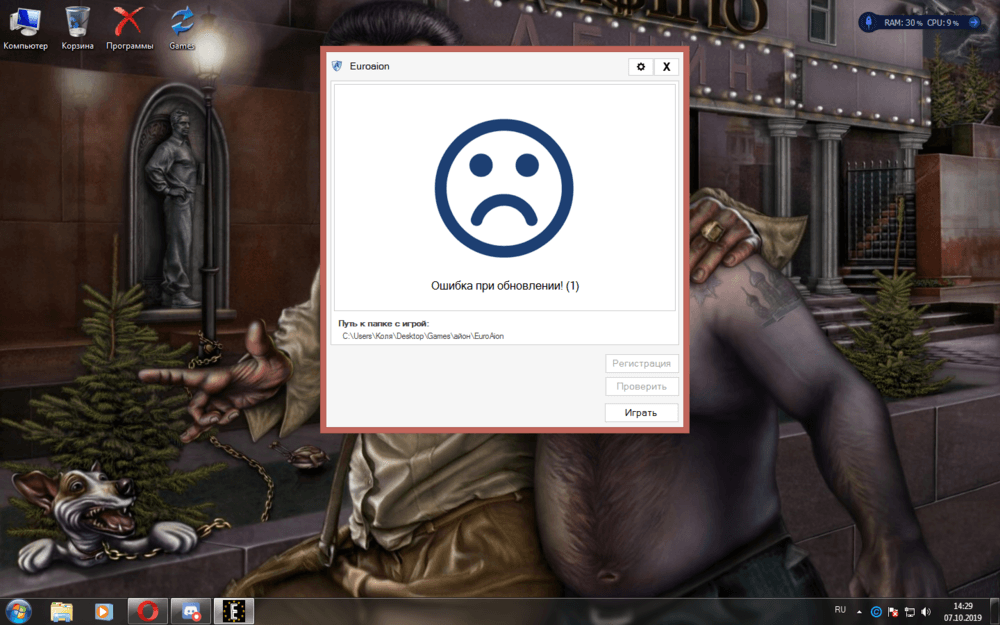Launch Windows Explorer from the taskbar
Viewport: 1000px width, 625px height.
click(x=62, y=611)
